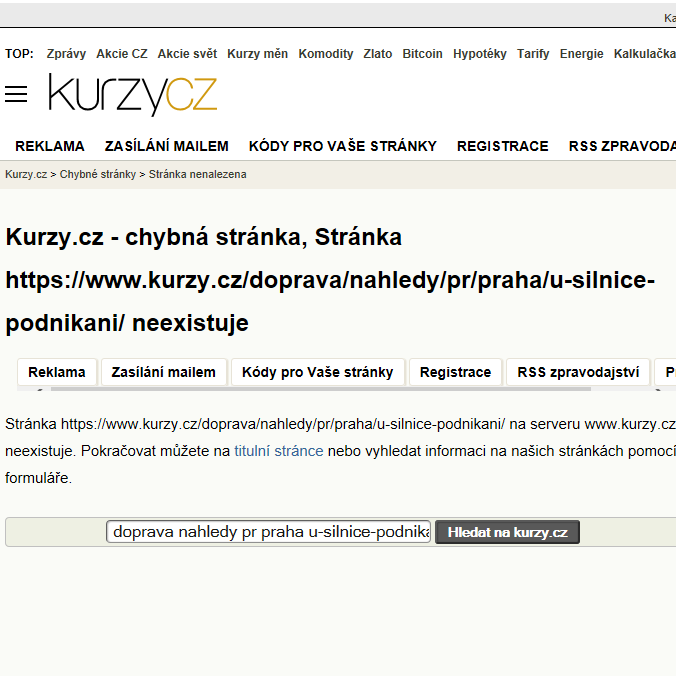Switch to Registrace tab
The width and height of the screenshot is (676, 676).
455,372
